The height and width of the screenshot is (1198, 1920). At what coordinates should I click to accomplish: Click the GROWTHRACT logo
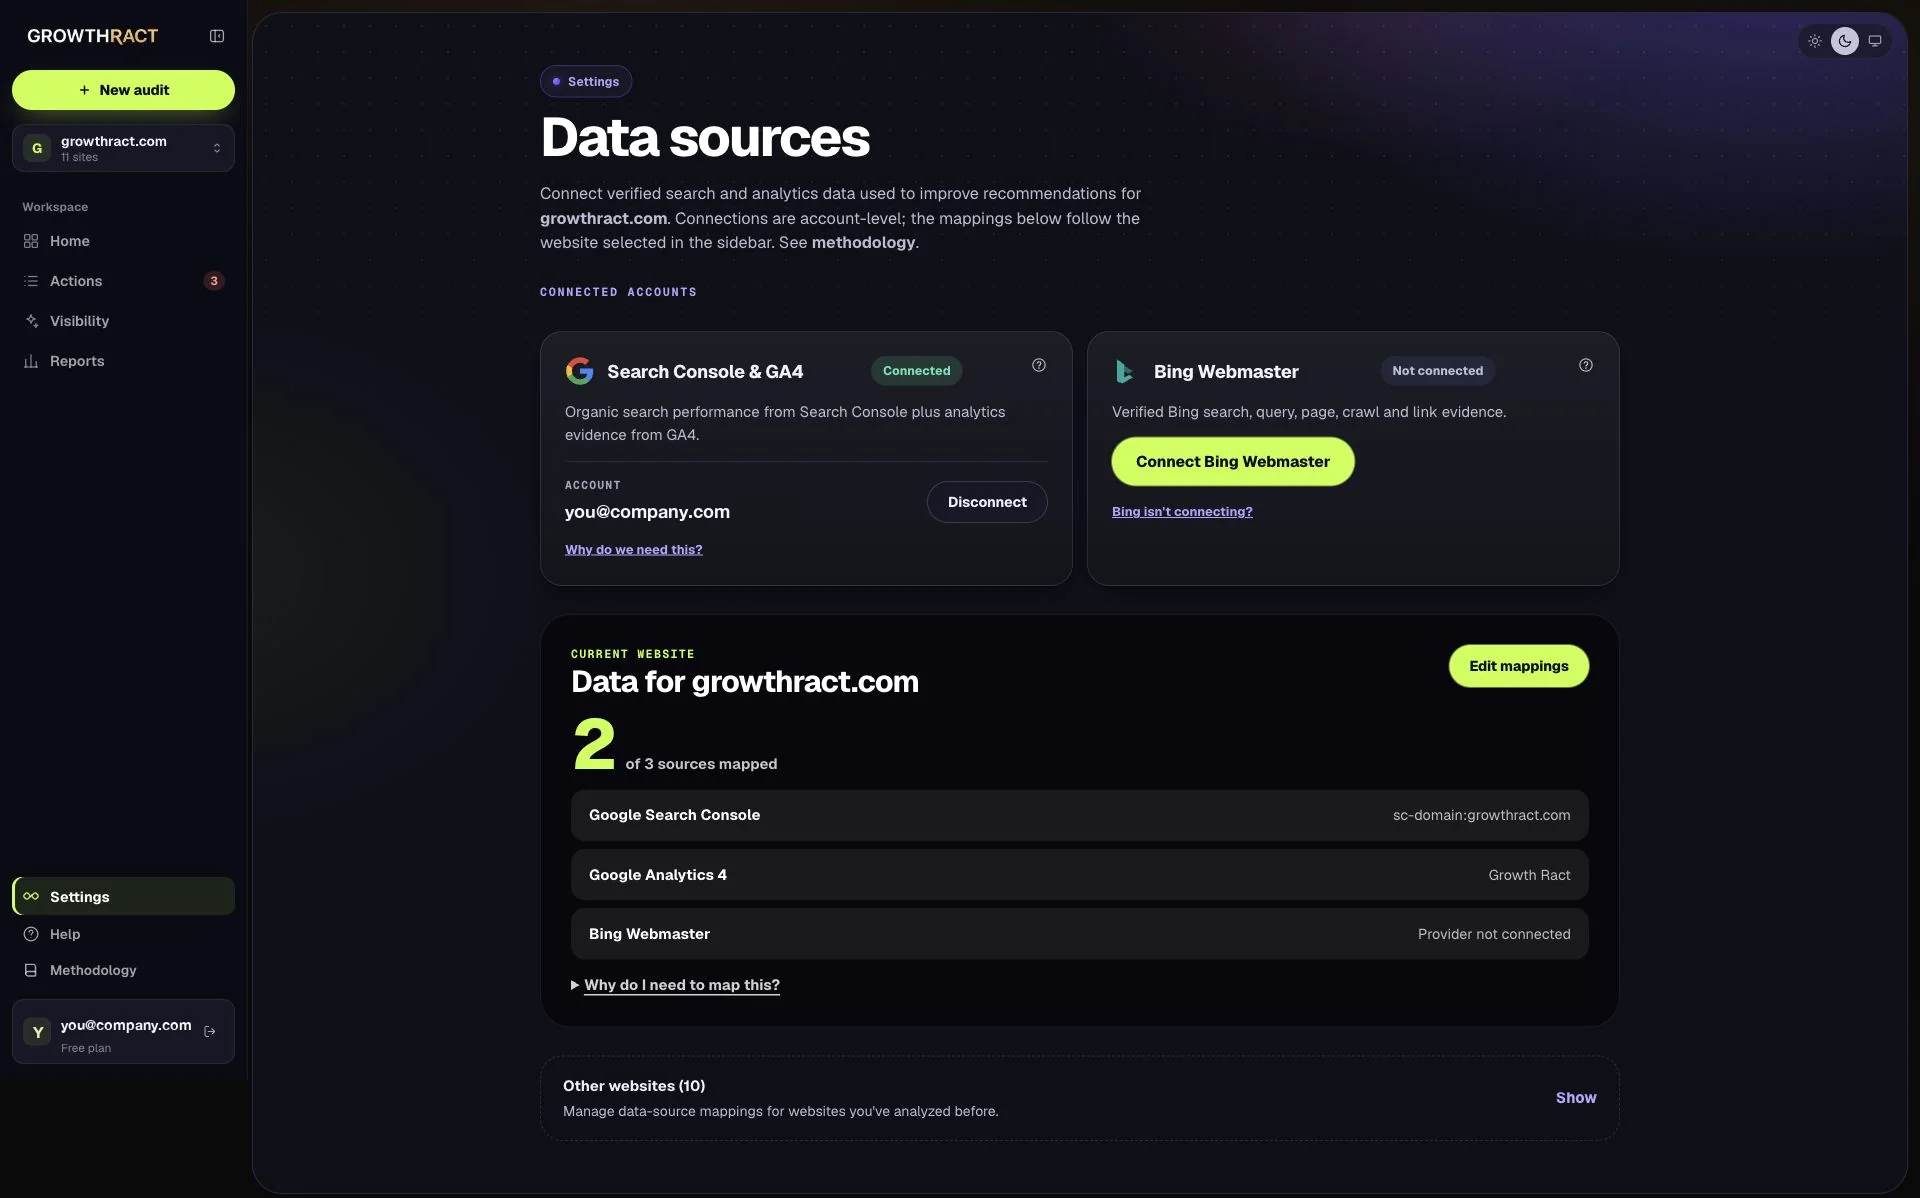[x=92, y=36]
